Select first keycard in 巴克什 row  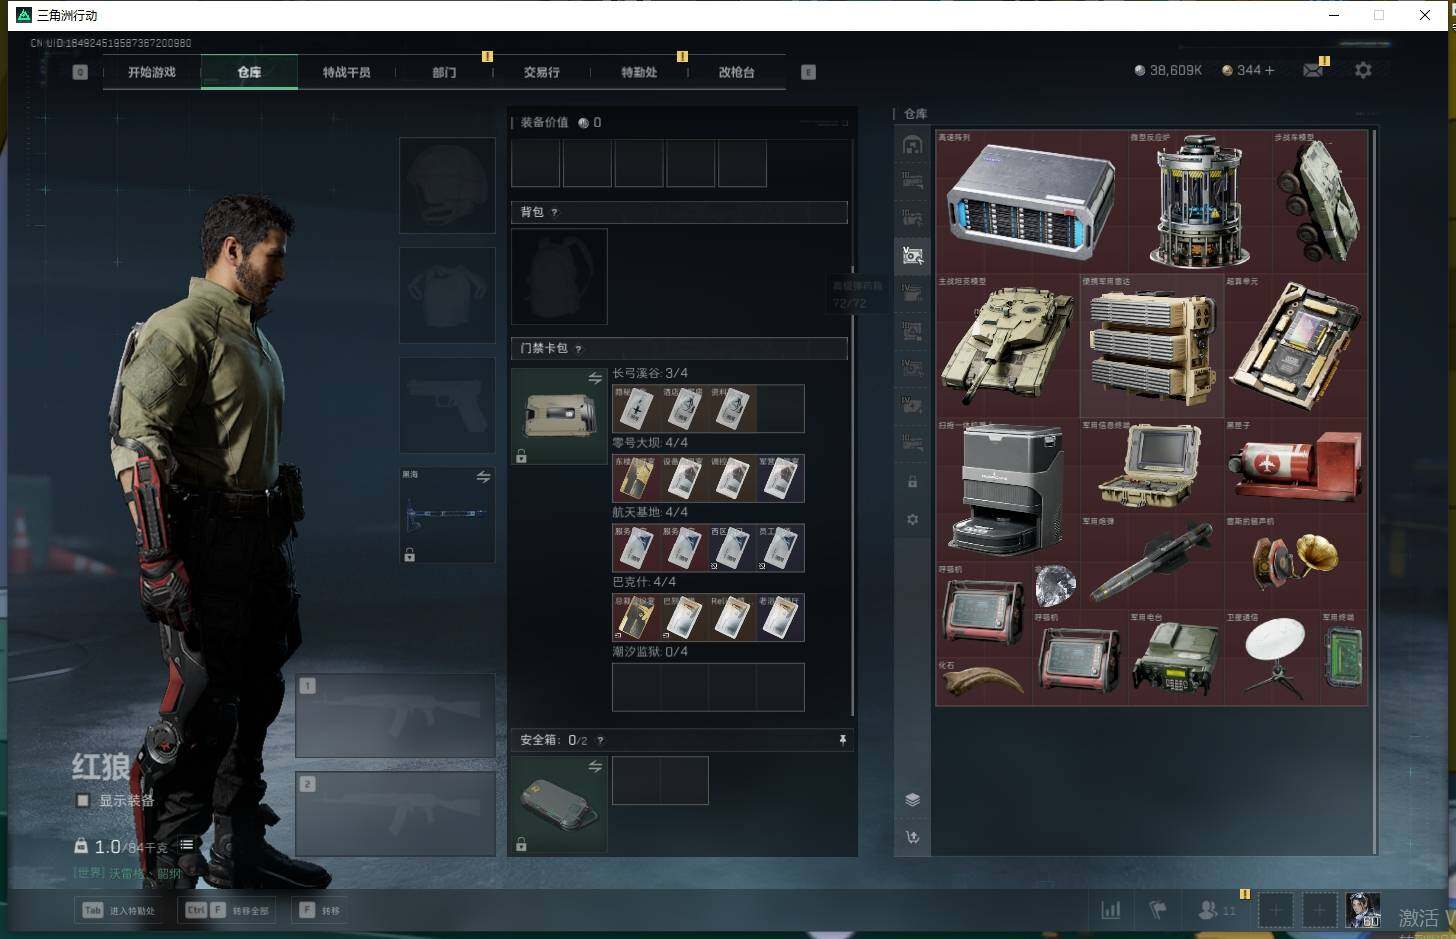(636, 617)
